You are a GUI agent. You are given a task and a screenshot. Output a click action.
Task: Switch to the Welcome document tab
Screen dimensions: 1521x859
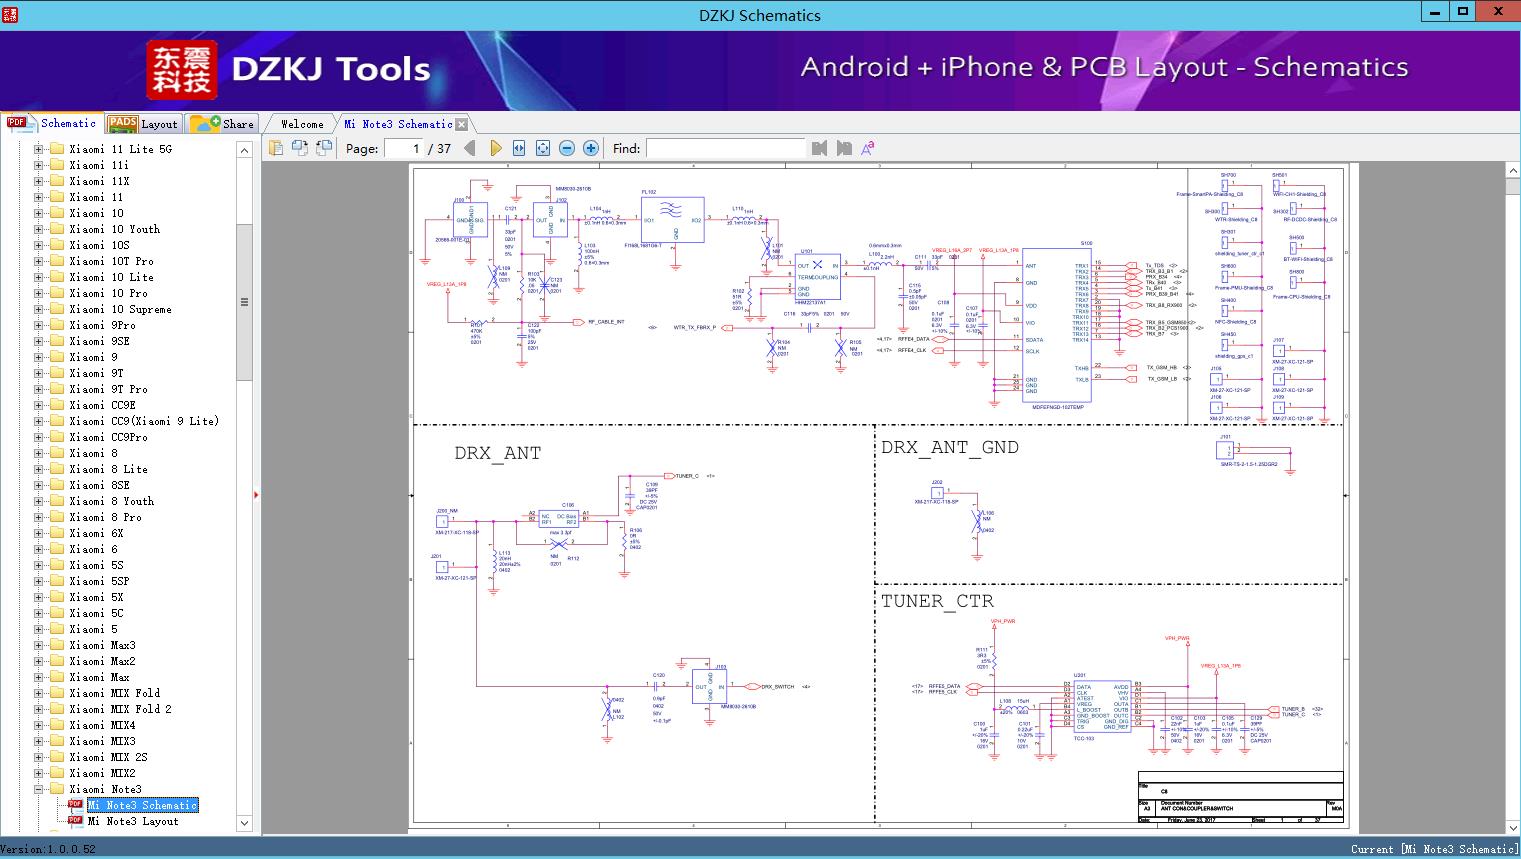click(302, 124)
